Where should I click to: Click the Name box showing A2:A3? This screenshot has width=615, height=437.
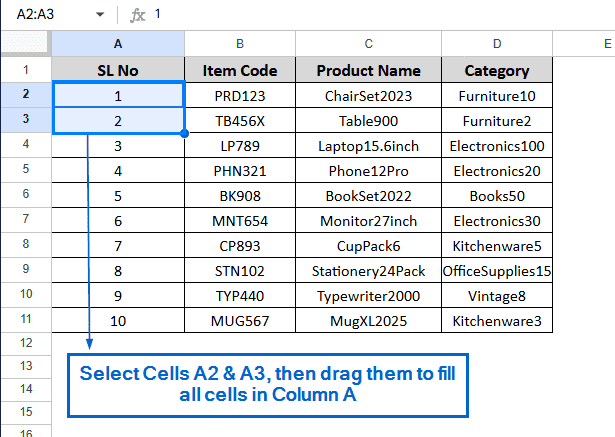coord(45,15)
